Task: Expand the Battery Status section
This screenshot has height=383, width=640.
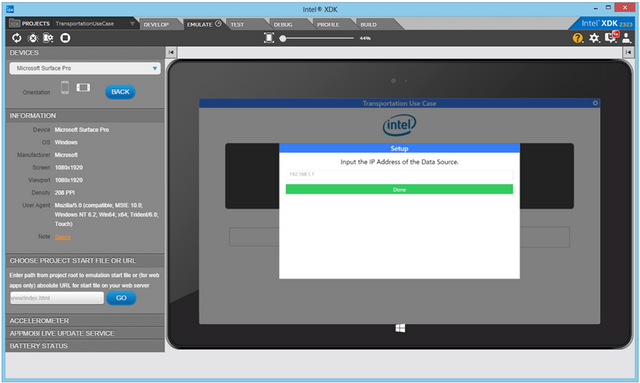Action: click(85, 346)
